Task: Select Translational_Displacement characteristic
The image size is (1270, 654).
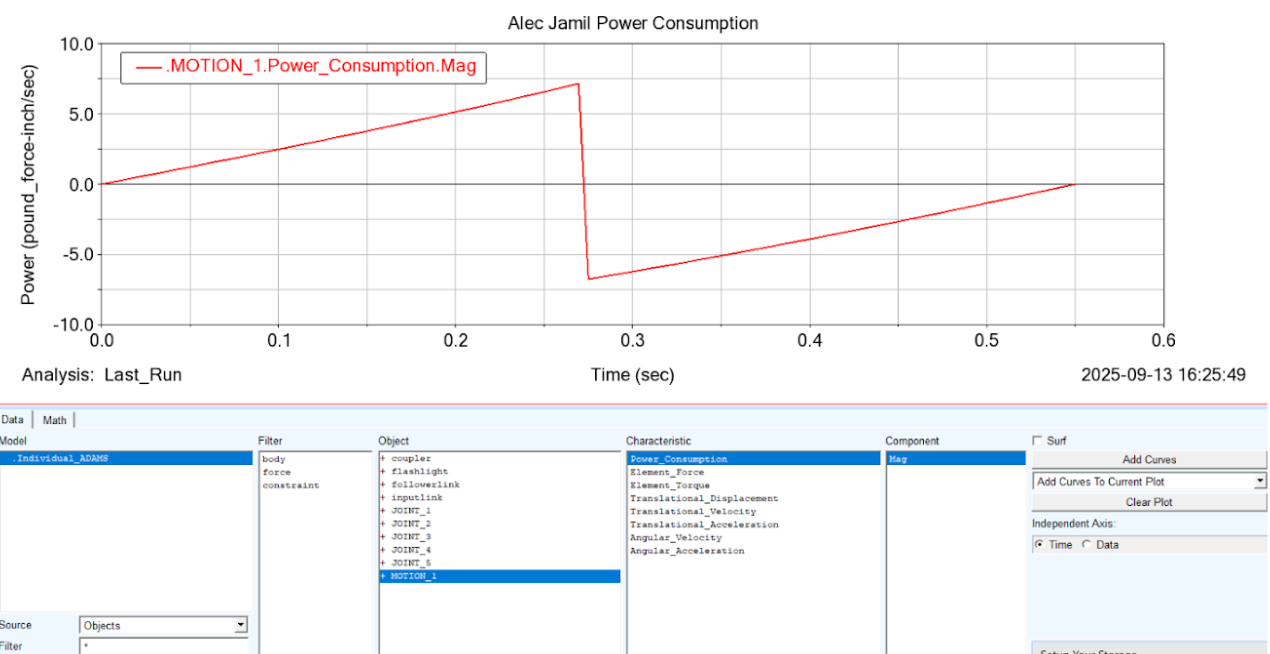Action: click(704, 498)
